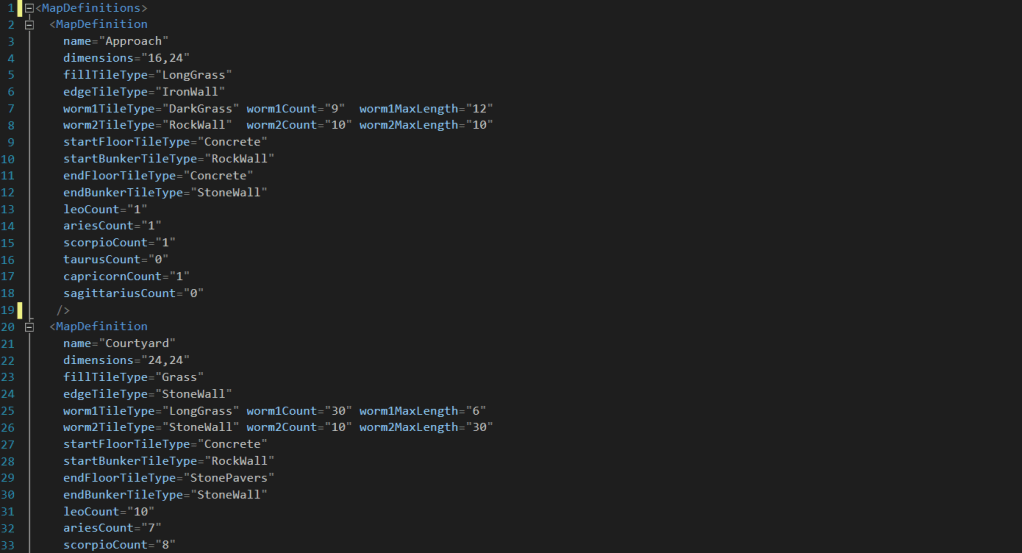Screen dimensions: 1022x553
Task: Collapse the MapDefinitions root node
Action: pyautogui.click(x=29, y=8)
